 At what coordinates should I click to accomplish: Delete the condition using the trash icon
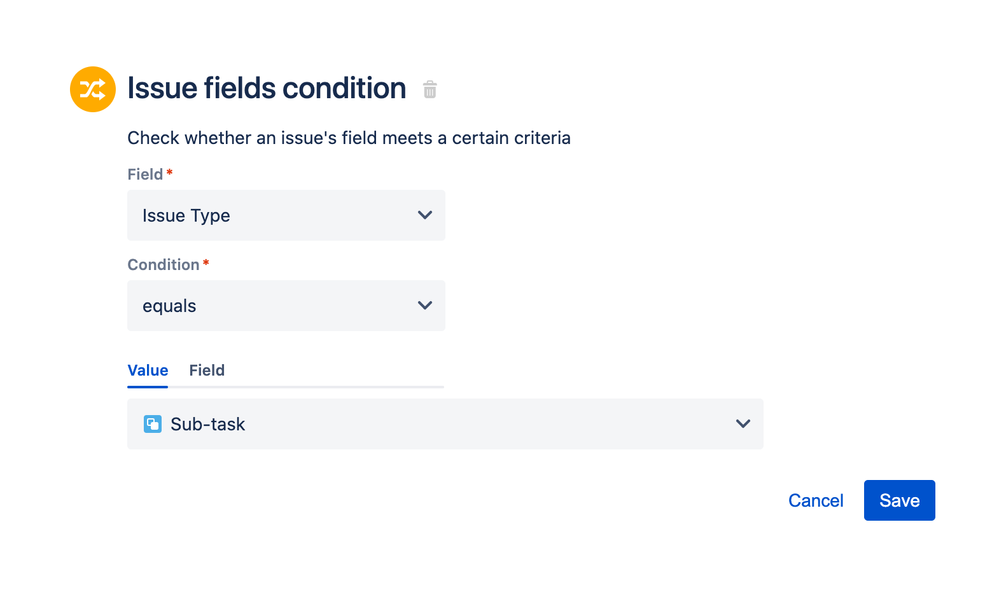click(430, 89)
